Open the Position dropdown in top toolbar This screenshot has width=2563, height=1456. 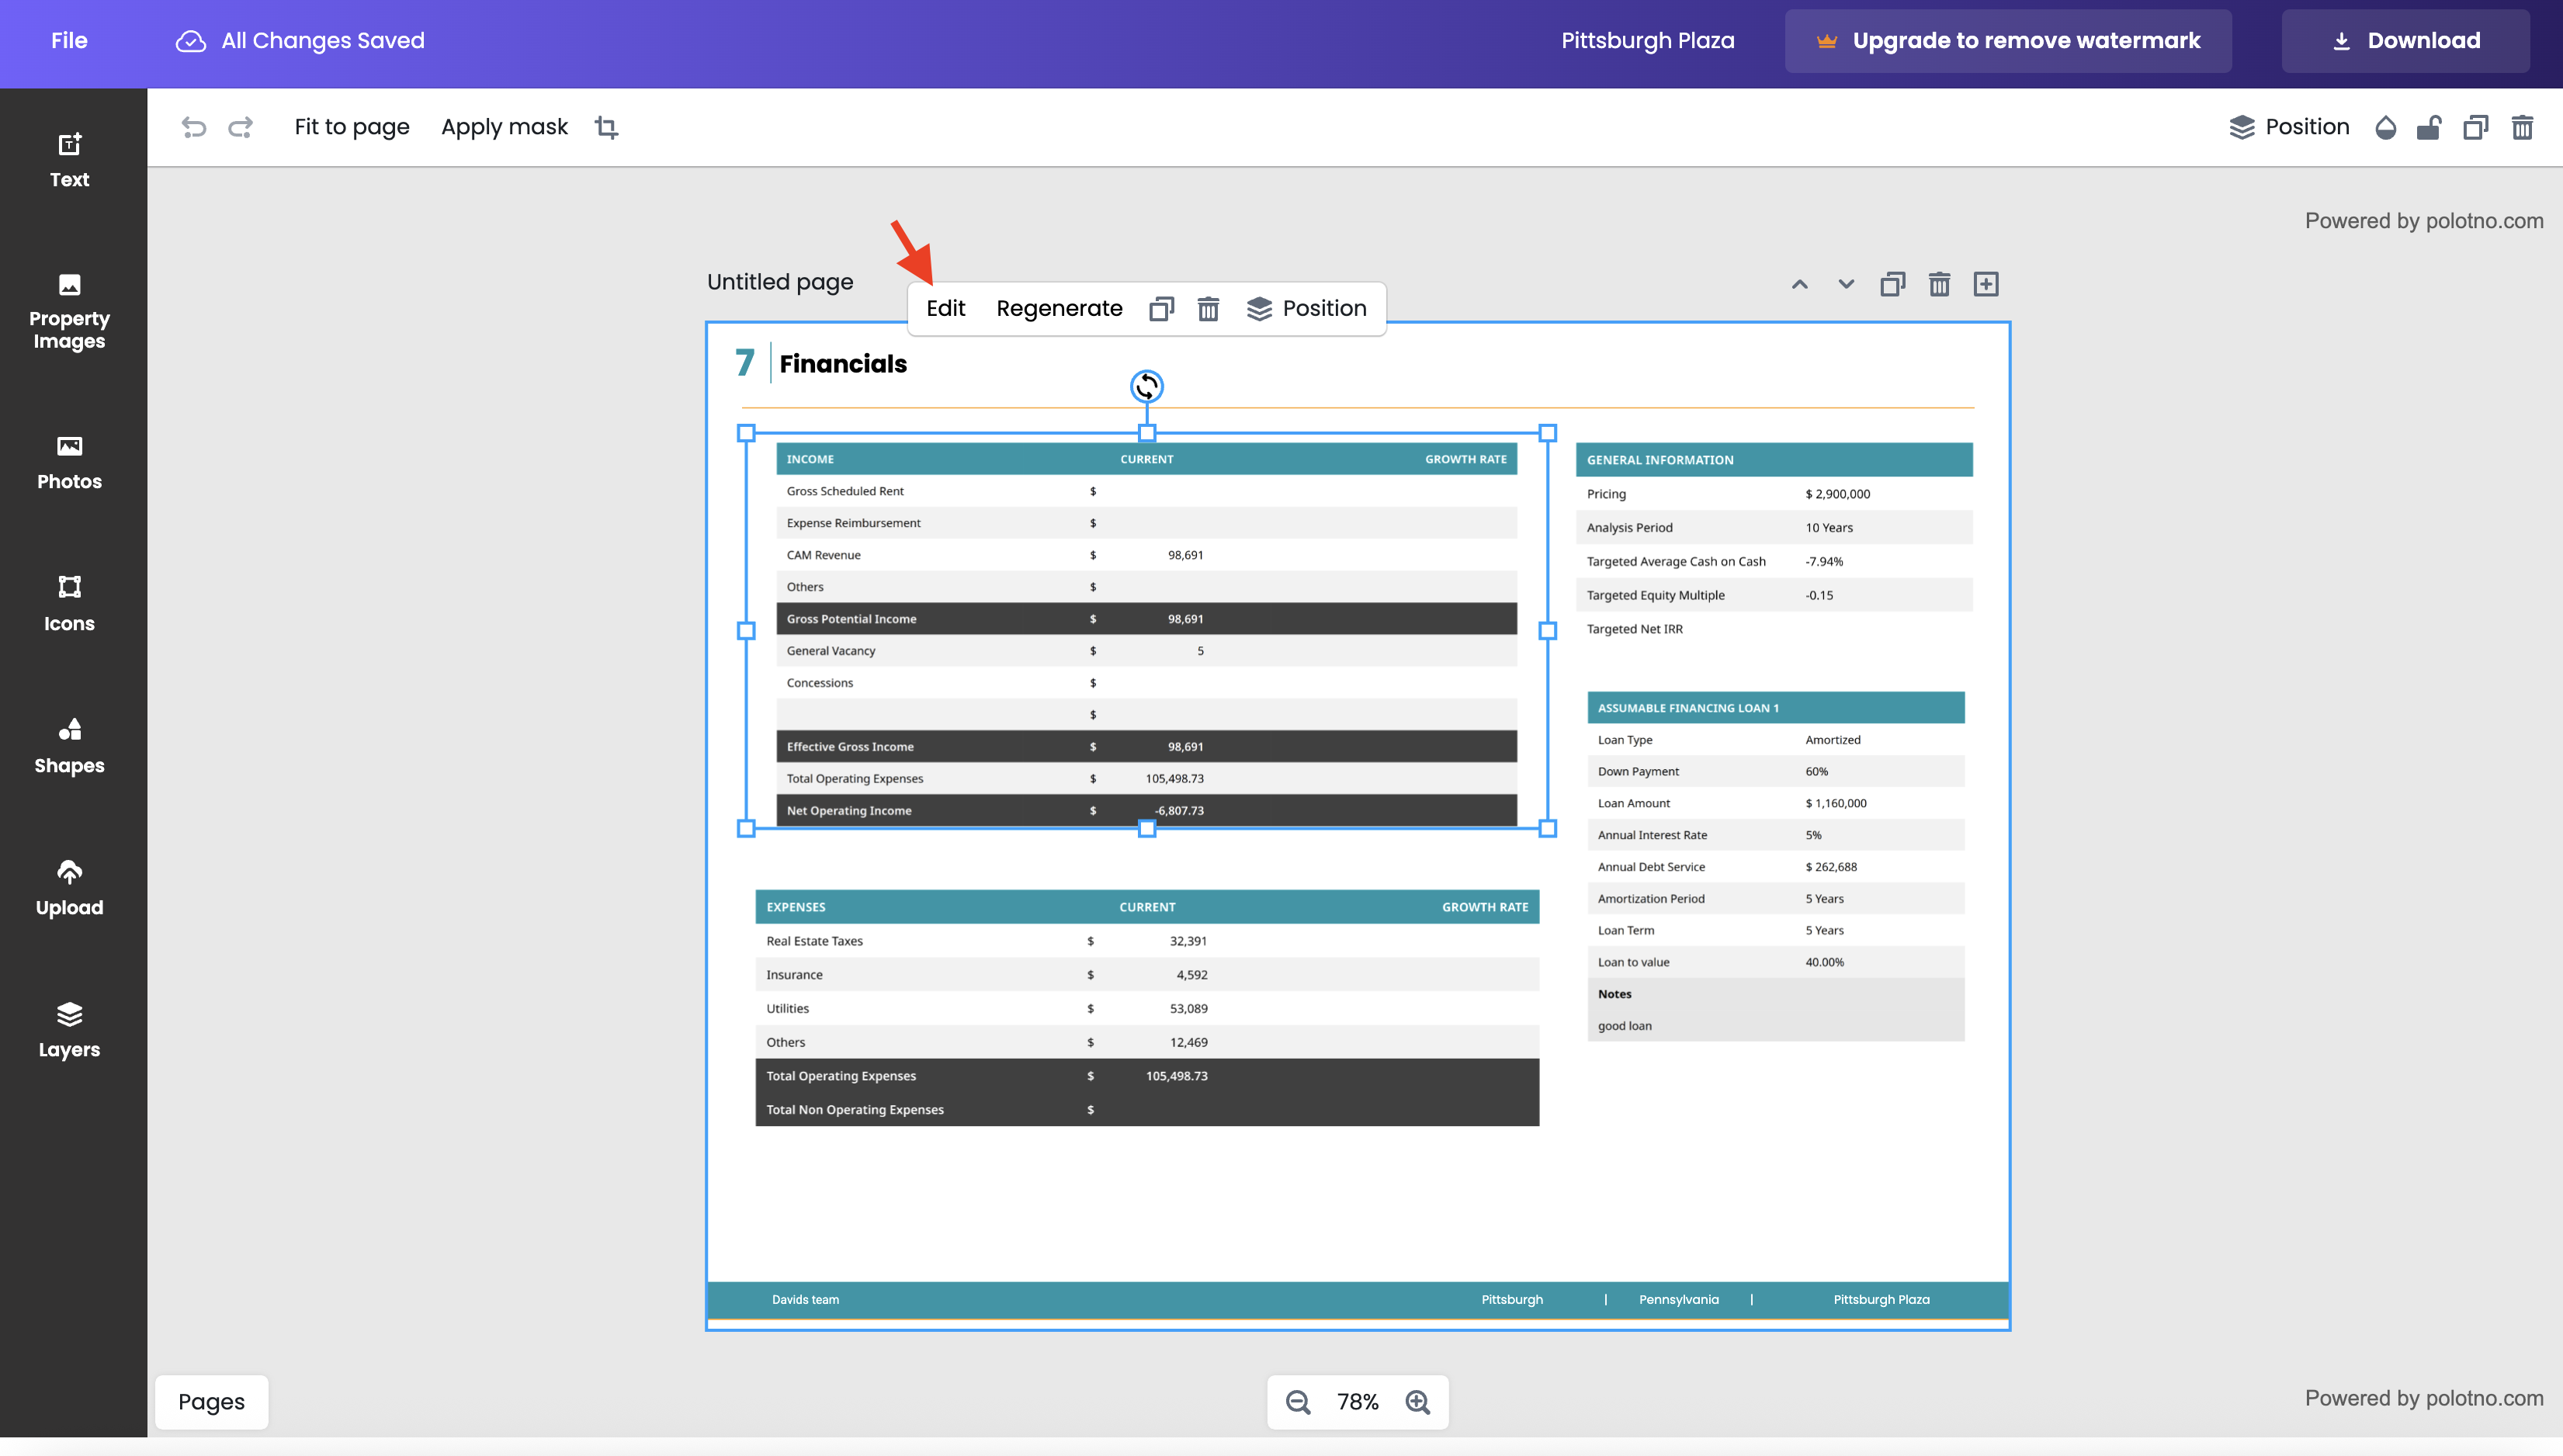coord(2289,127)
